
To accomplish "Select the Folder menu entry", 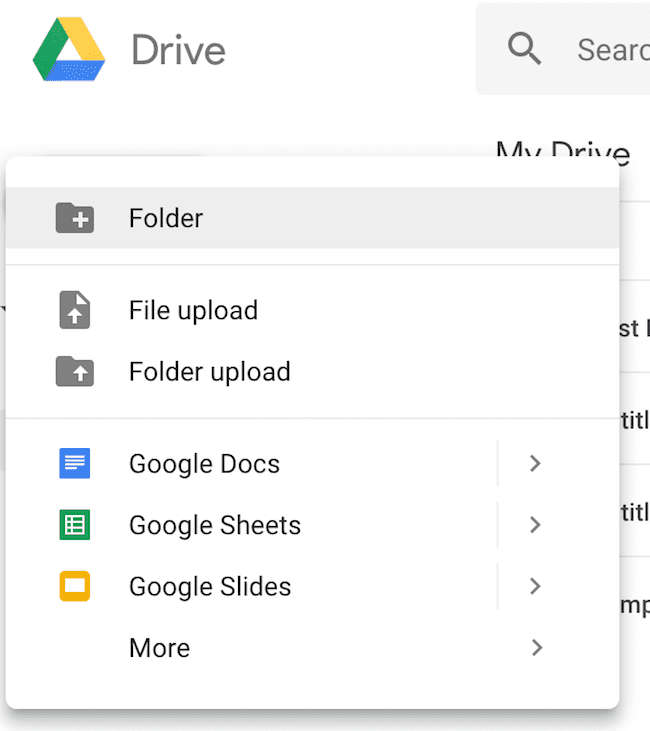I will click(312, 218).
